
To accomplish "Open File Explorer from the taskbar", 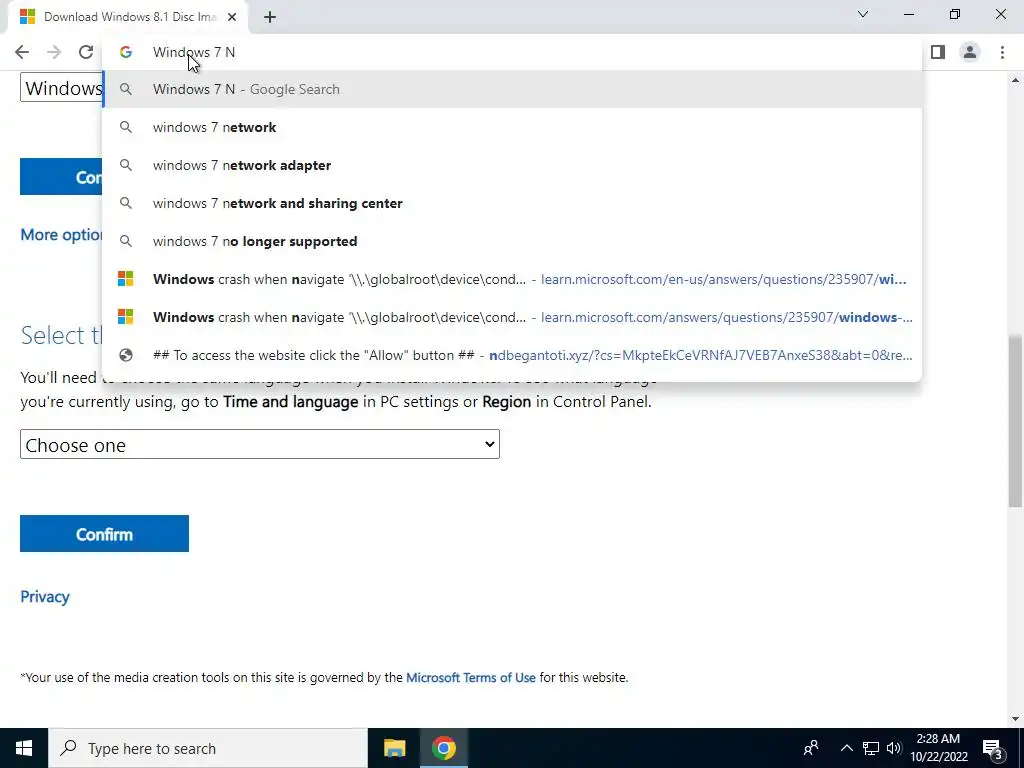I will coord(394,748).
